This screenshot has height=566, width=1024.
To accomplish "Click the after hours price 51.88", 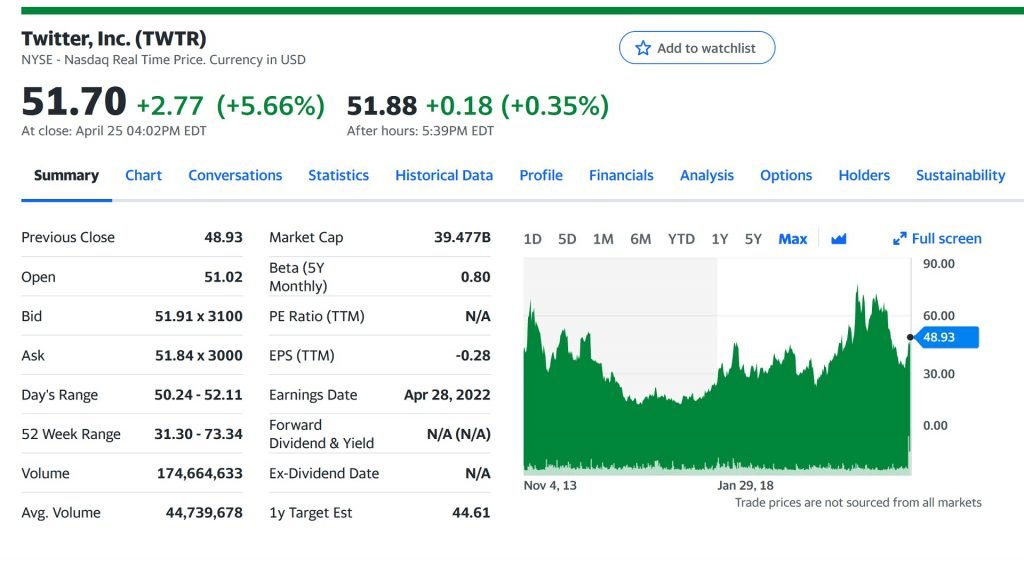I will 381,106.
